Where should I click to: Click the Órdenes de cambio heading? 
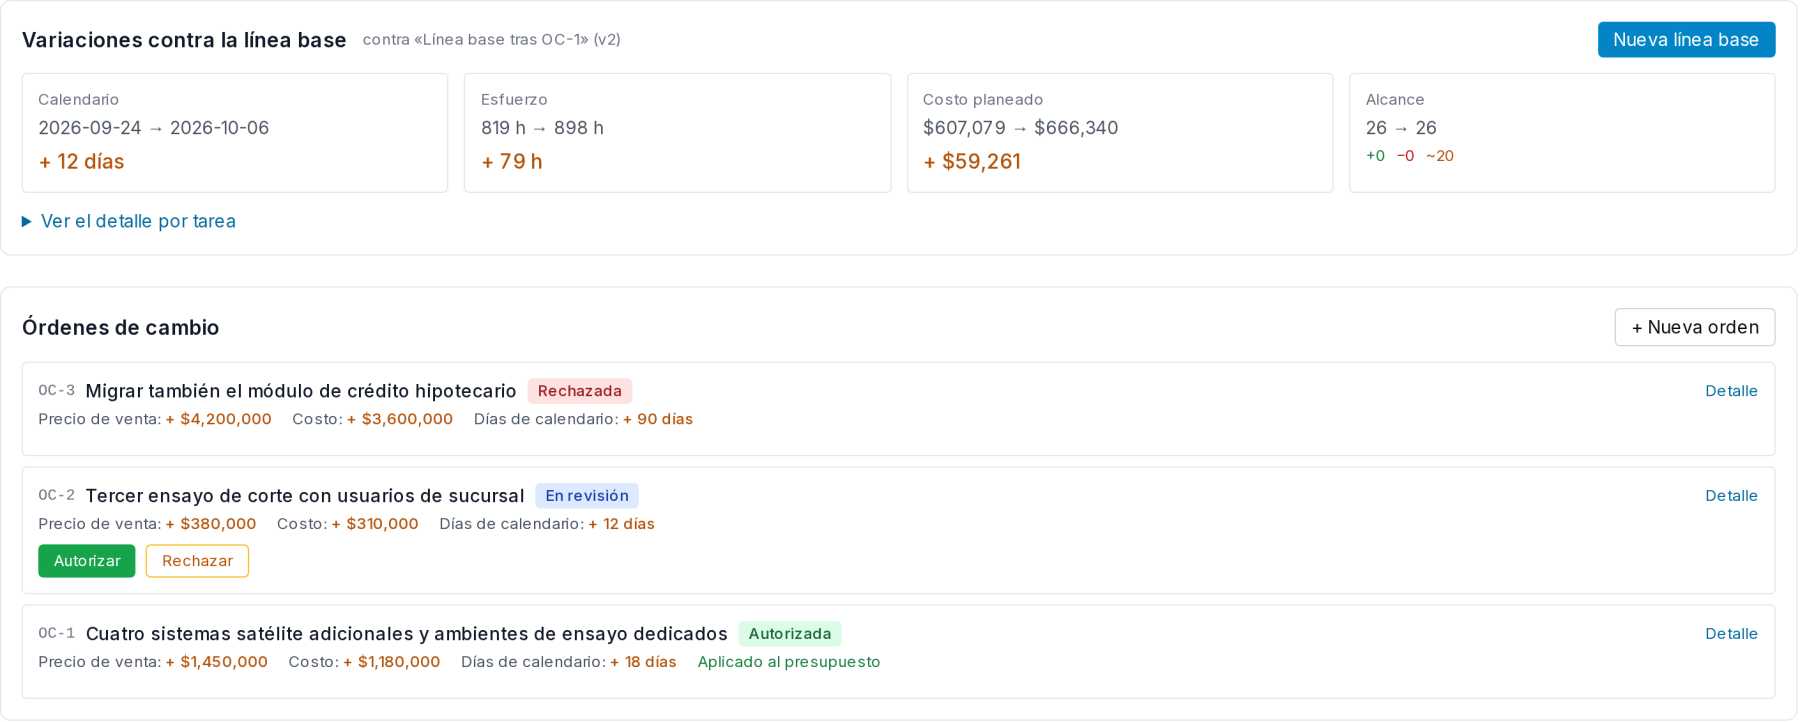pyautogui.click(x=121, y=328)
